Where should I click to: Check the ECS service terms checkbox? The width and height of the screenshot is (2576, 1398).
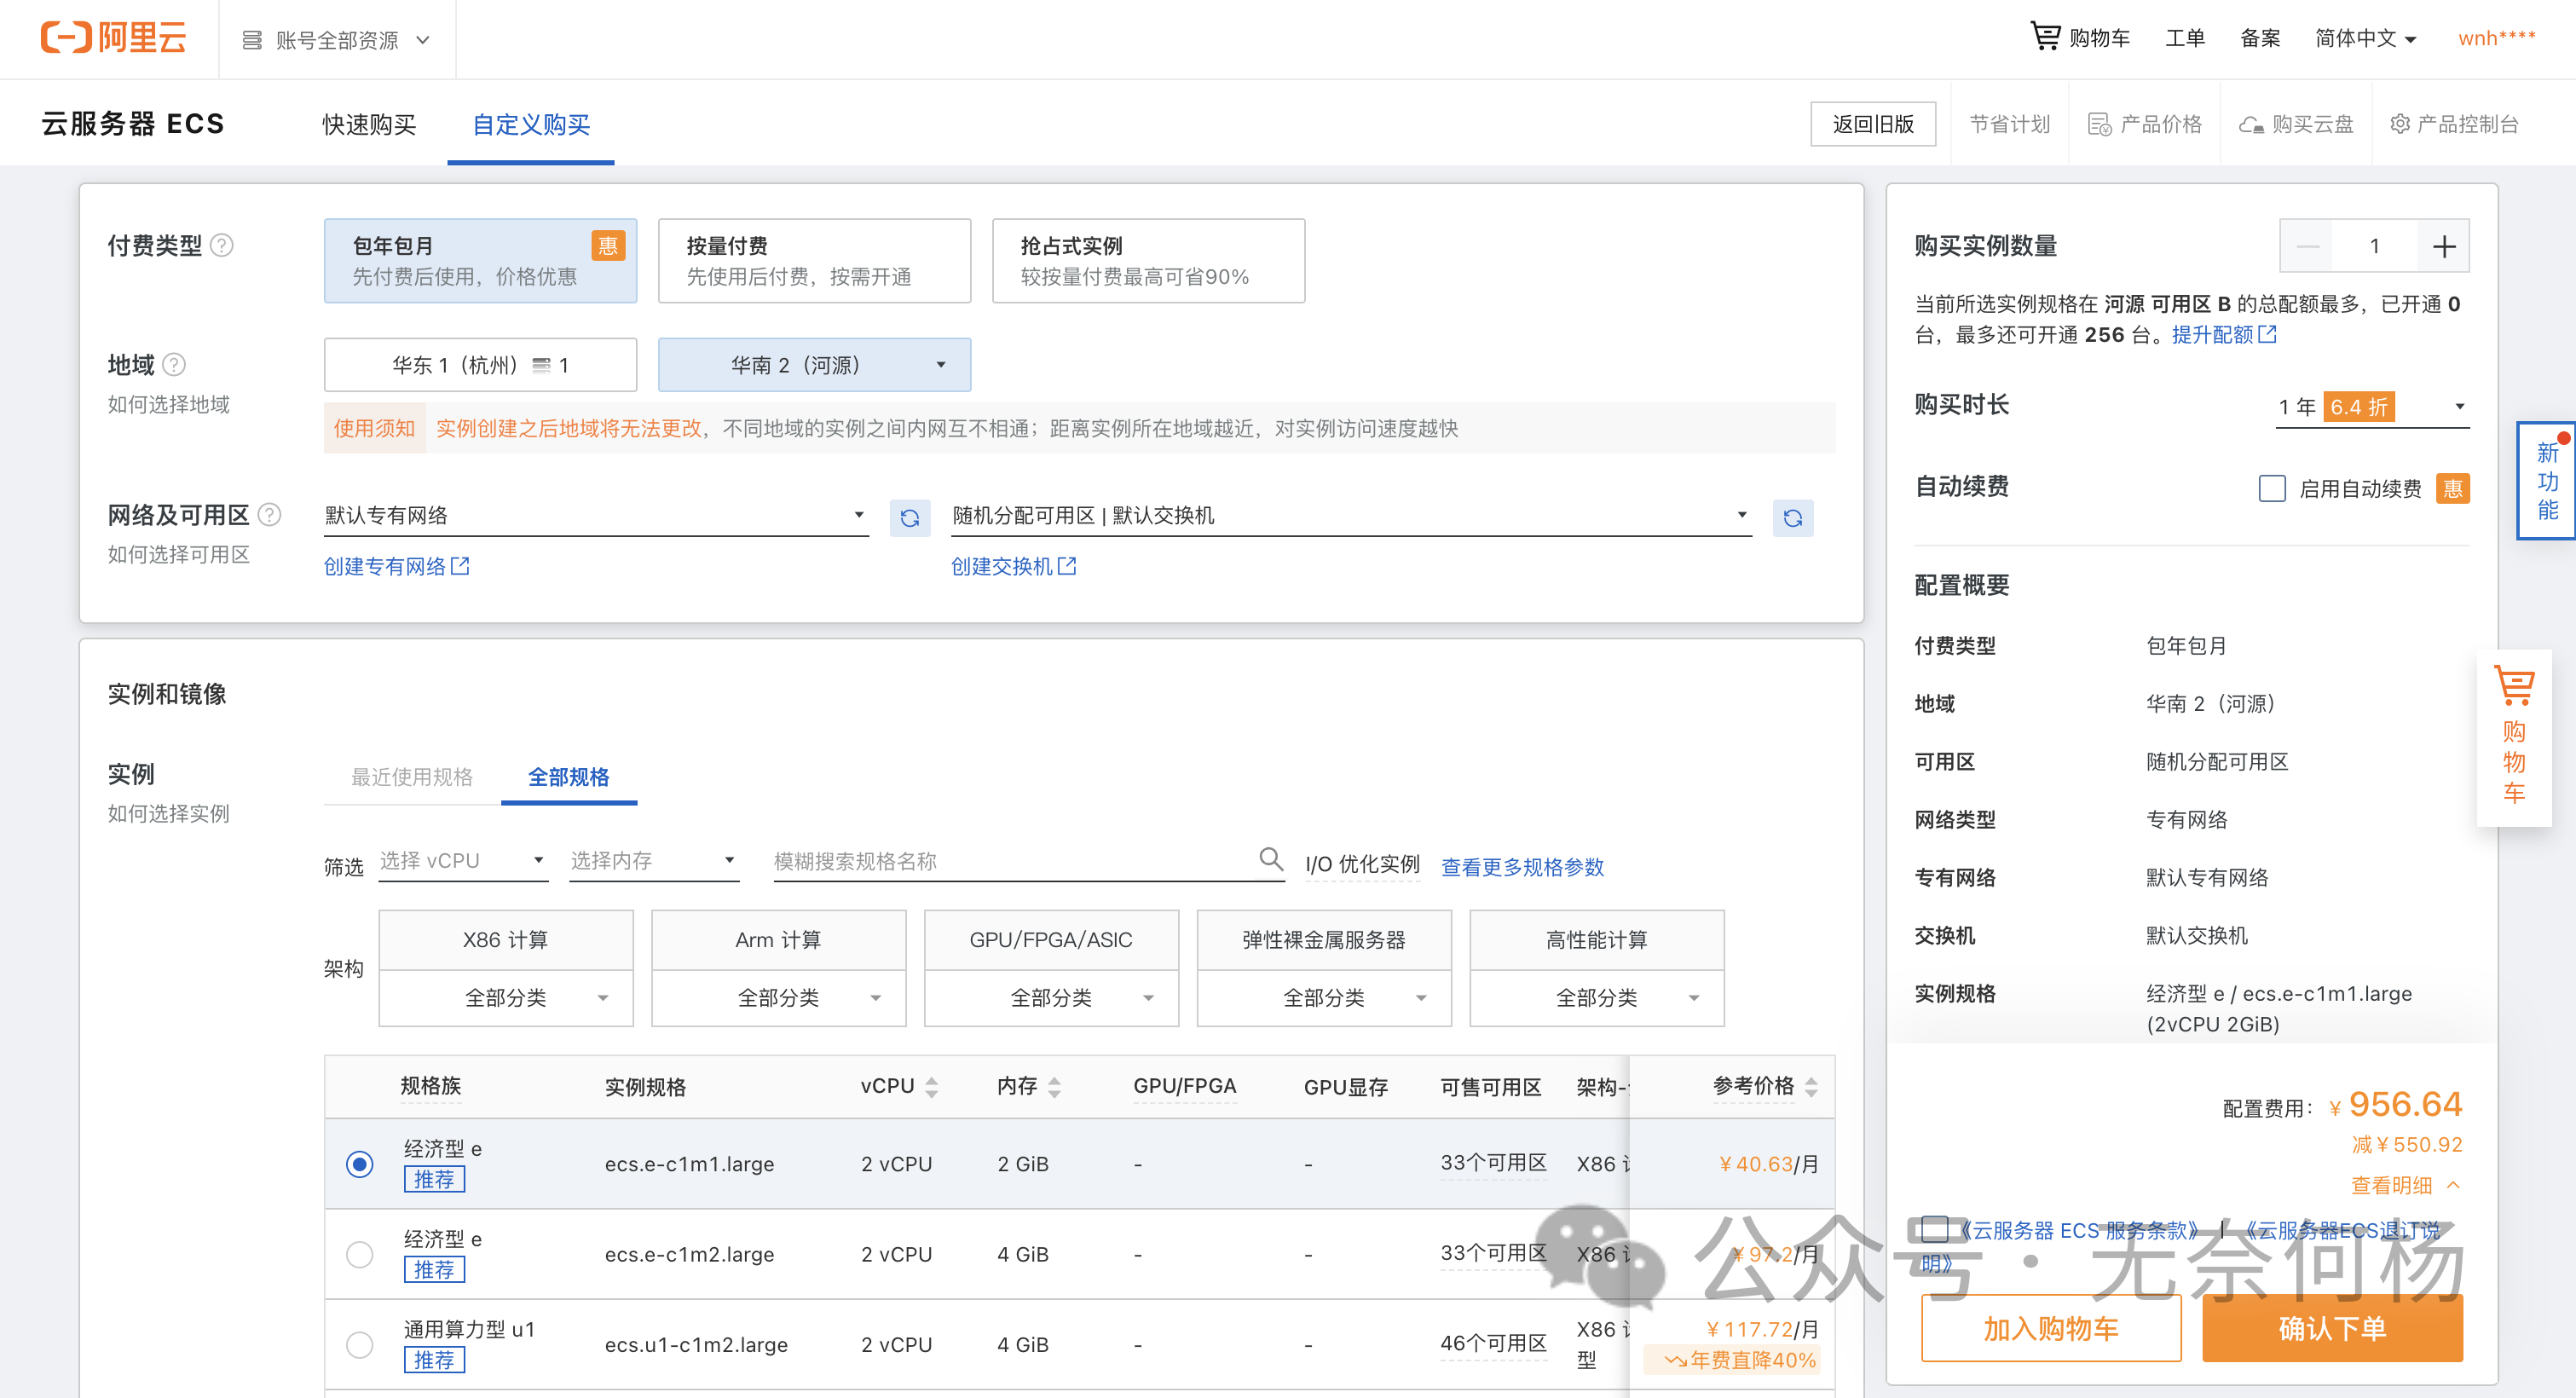(1934, 1229)
